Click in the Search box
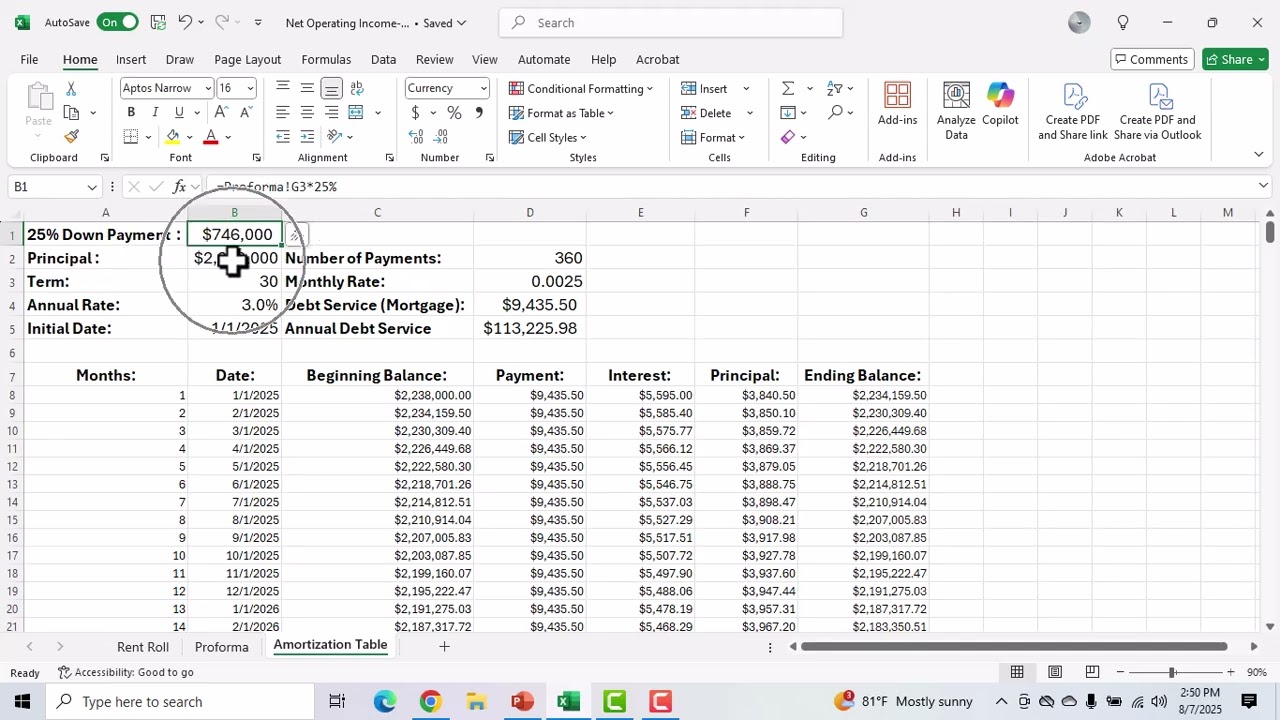 pos(671,23)
